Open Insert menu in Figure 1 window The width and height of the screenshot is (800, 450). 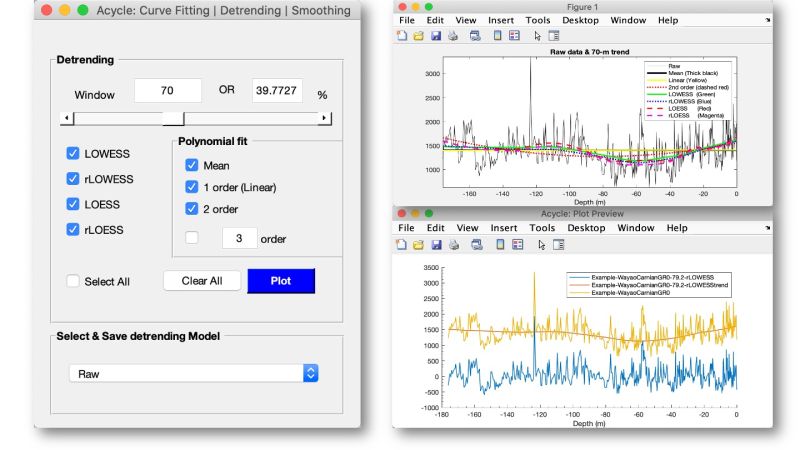point(501,20)
